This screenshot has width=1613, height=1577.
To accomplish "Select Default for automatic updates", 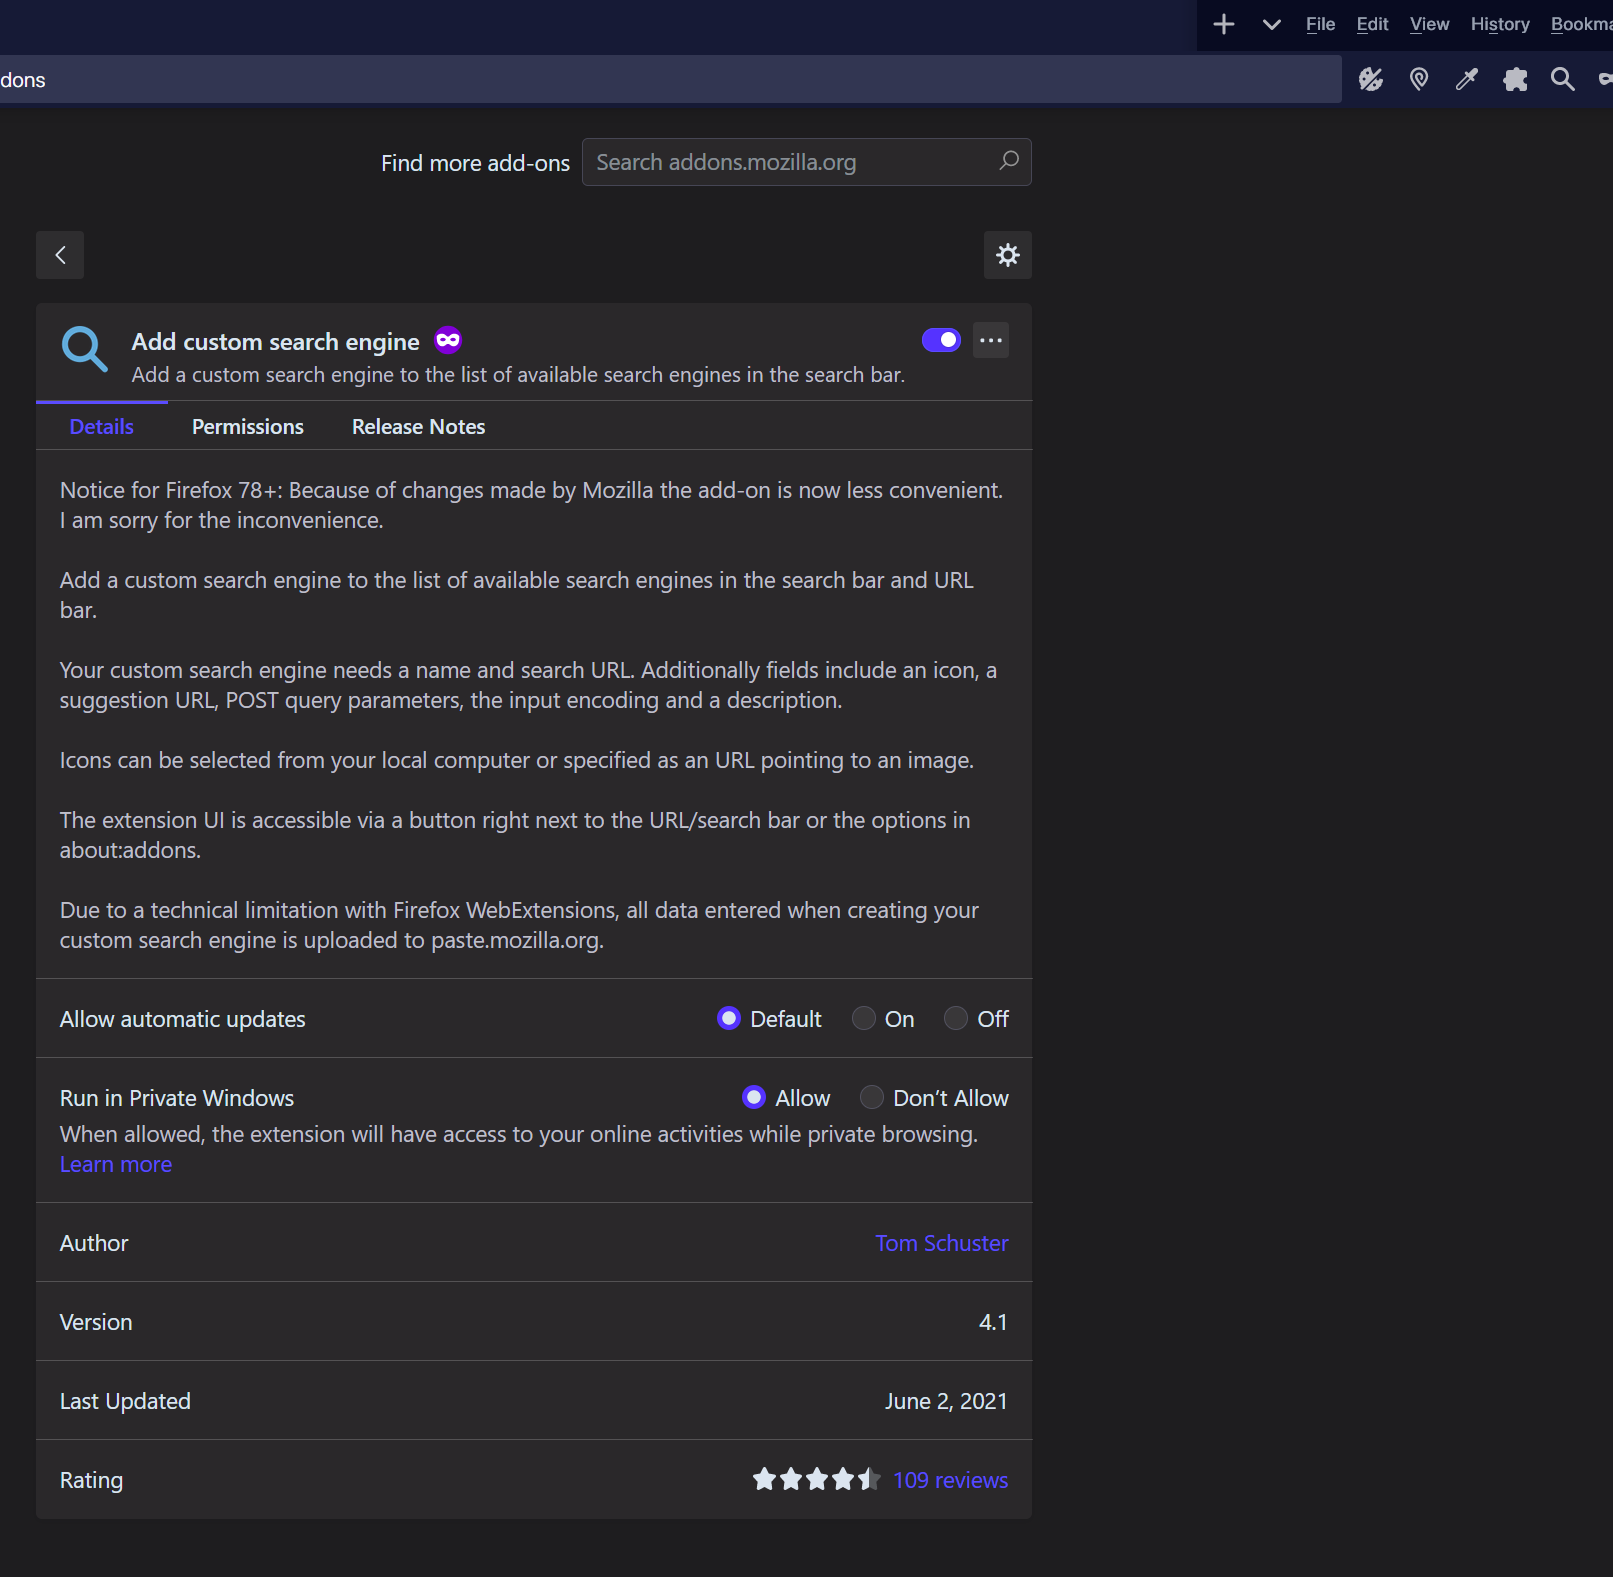I will pos(729,1019).
